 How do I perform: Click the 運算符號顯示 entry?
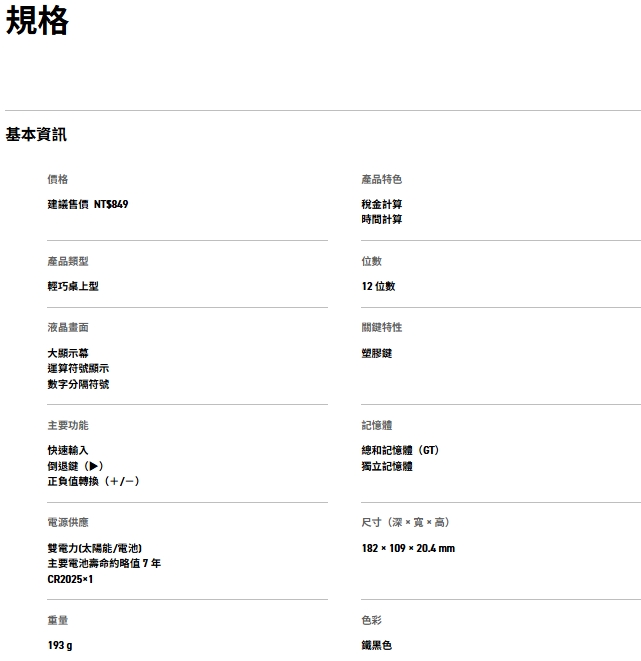point(78,368)
